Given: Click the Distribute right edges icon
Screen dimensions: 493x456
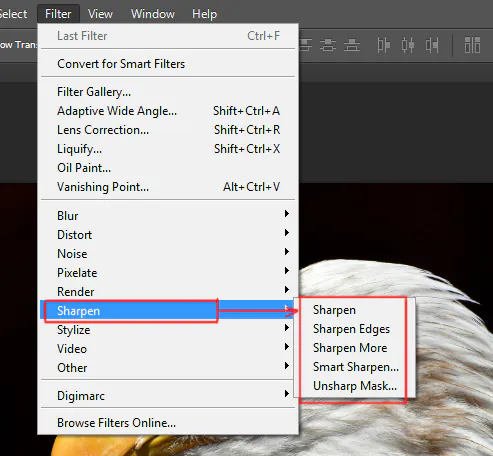Looking at the screenshot, I should tap(432, 45).
